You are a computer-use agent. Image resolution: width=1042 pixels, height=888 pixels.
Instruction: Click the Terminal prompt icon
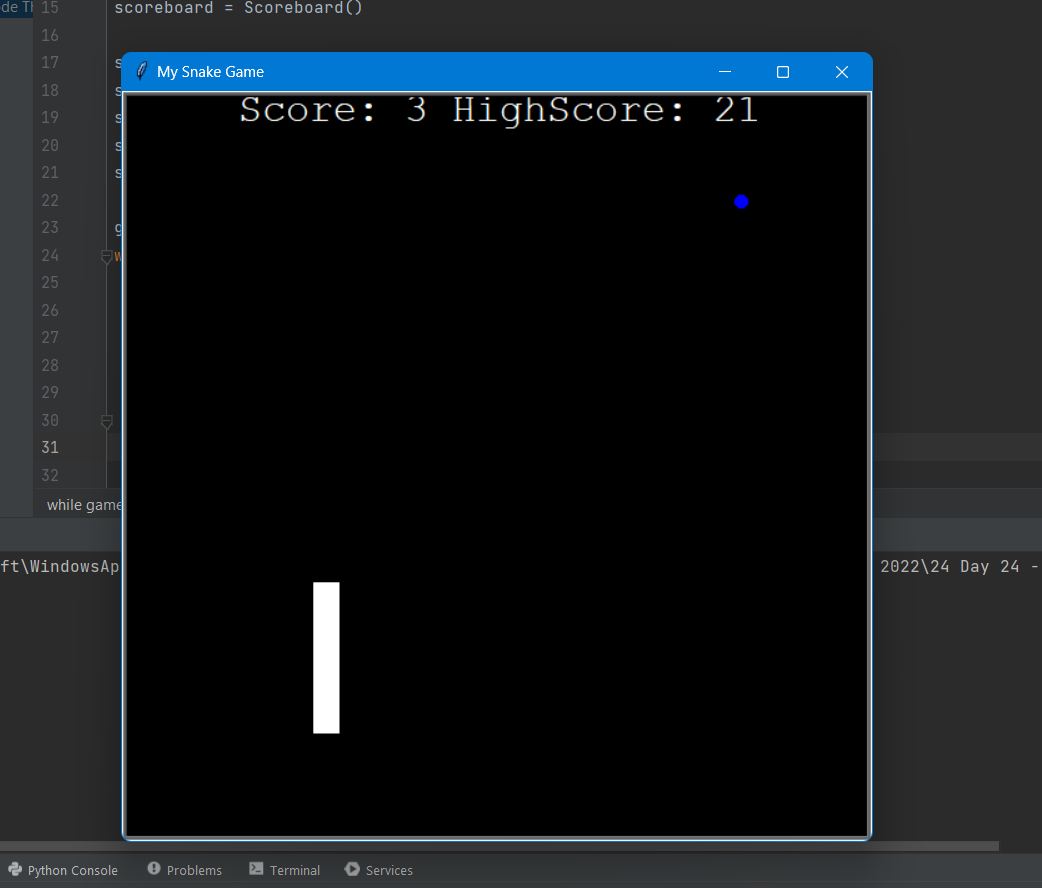[x=256, y=869]
